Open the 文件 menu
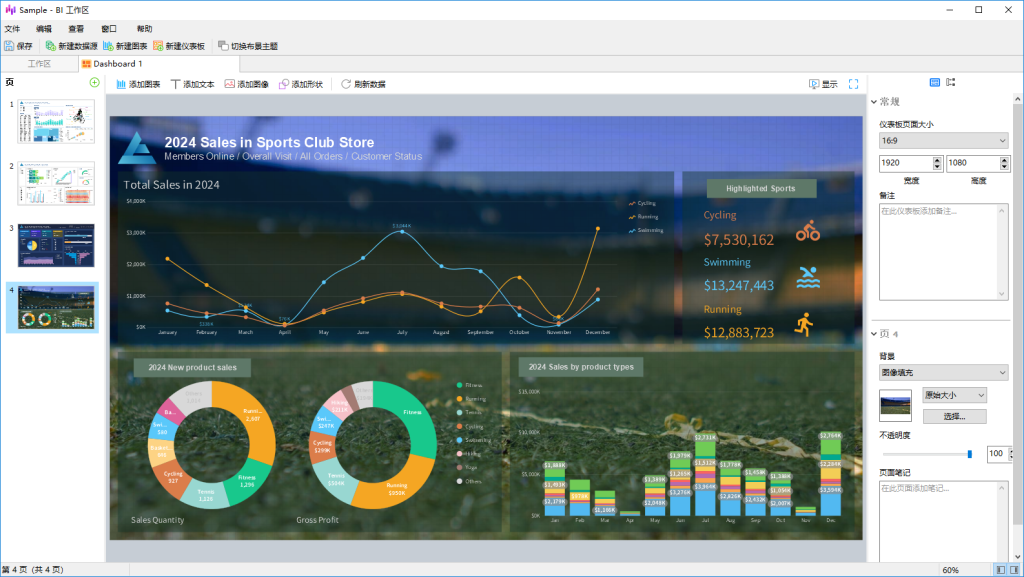The width and height of the screenshot is (1024, 577). 12,29
